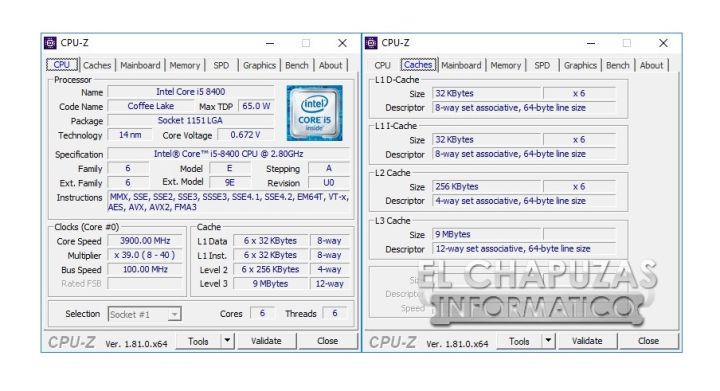Minimize the left CPU-Z window
The image size is (720, 391).
click(270, 43)
